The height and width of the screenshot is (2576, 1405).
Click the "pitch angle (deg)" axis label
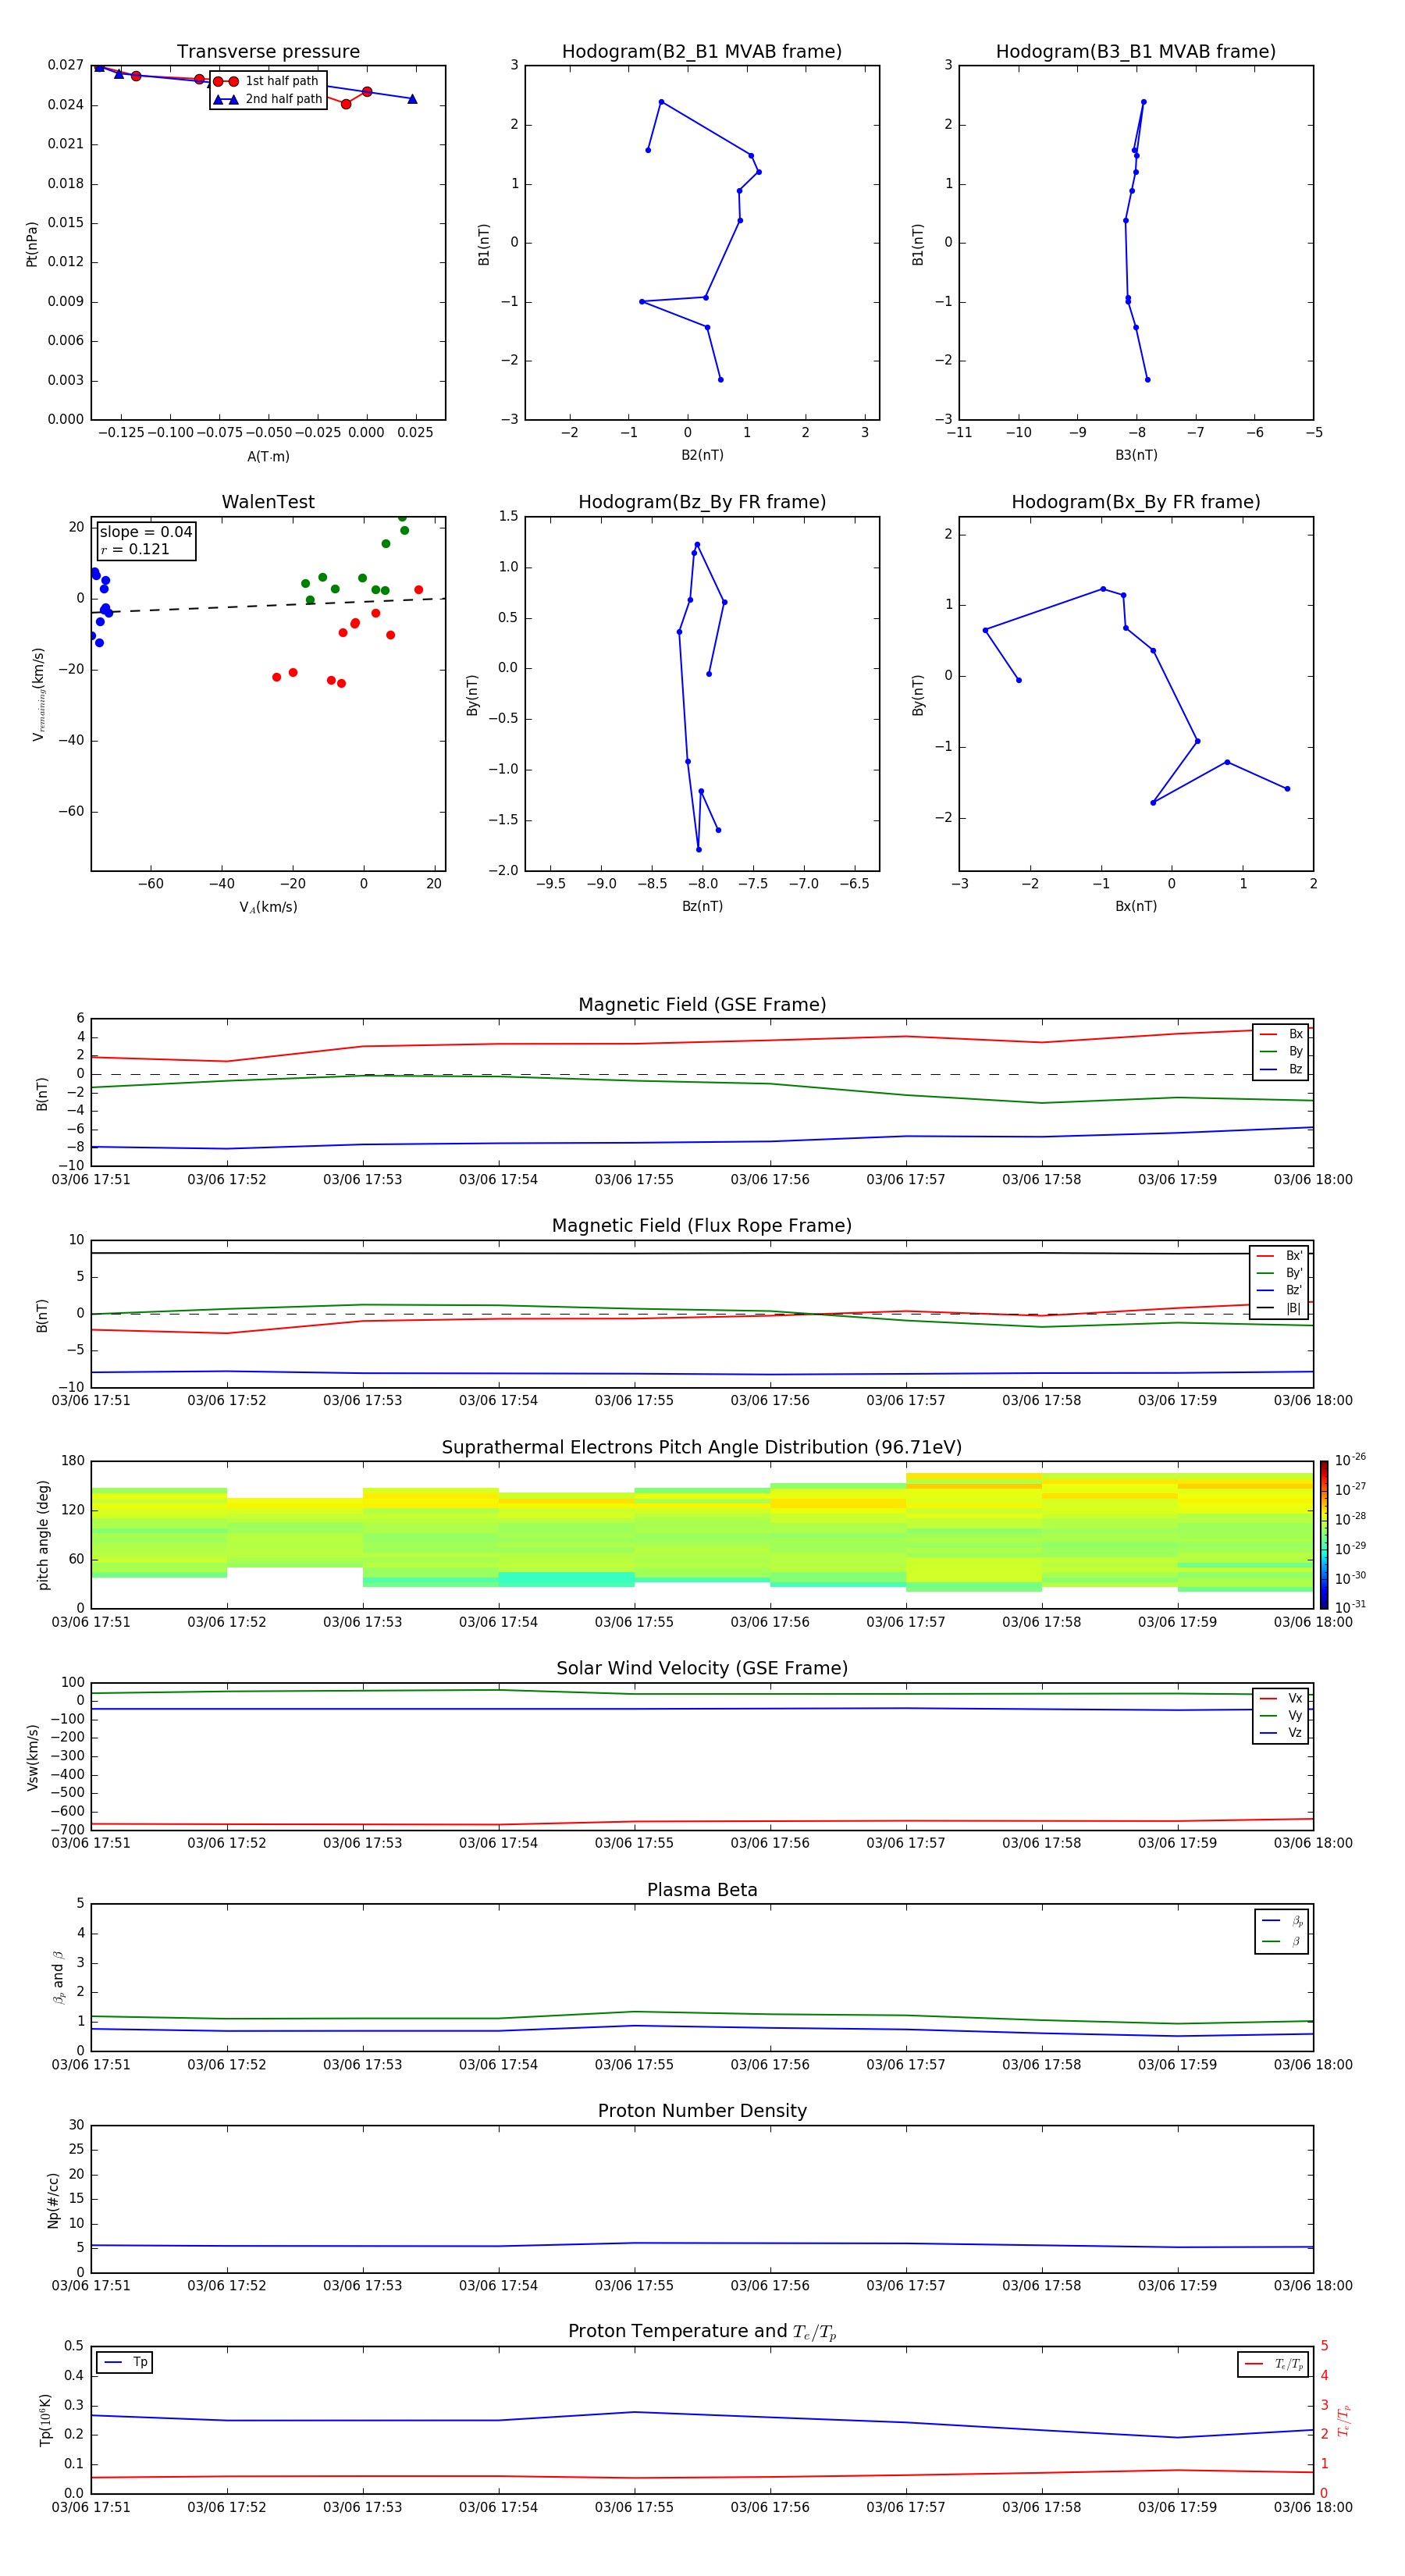[43, 1535]
